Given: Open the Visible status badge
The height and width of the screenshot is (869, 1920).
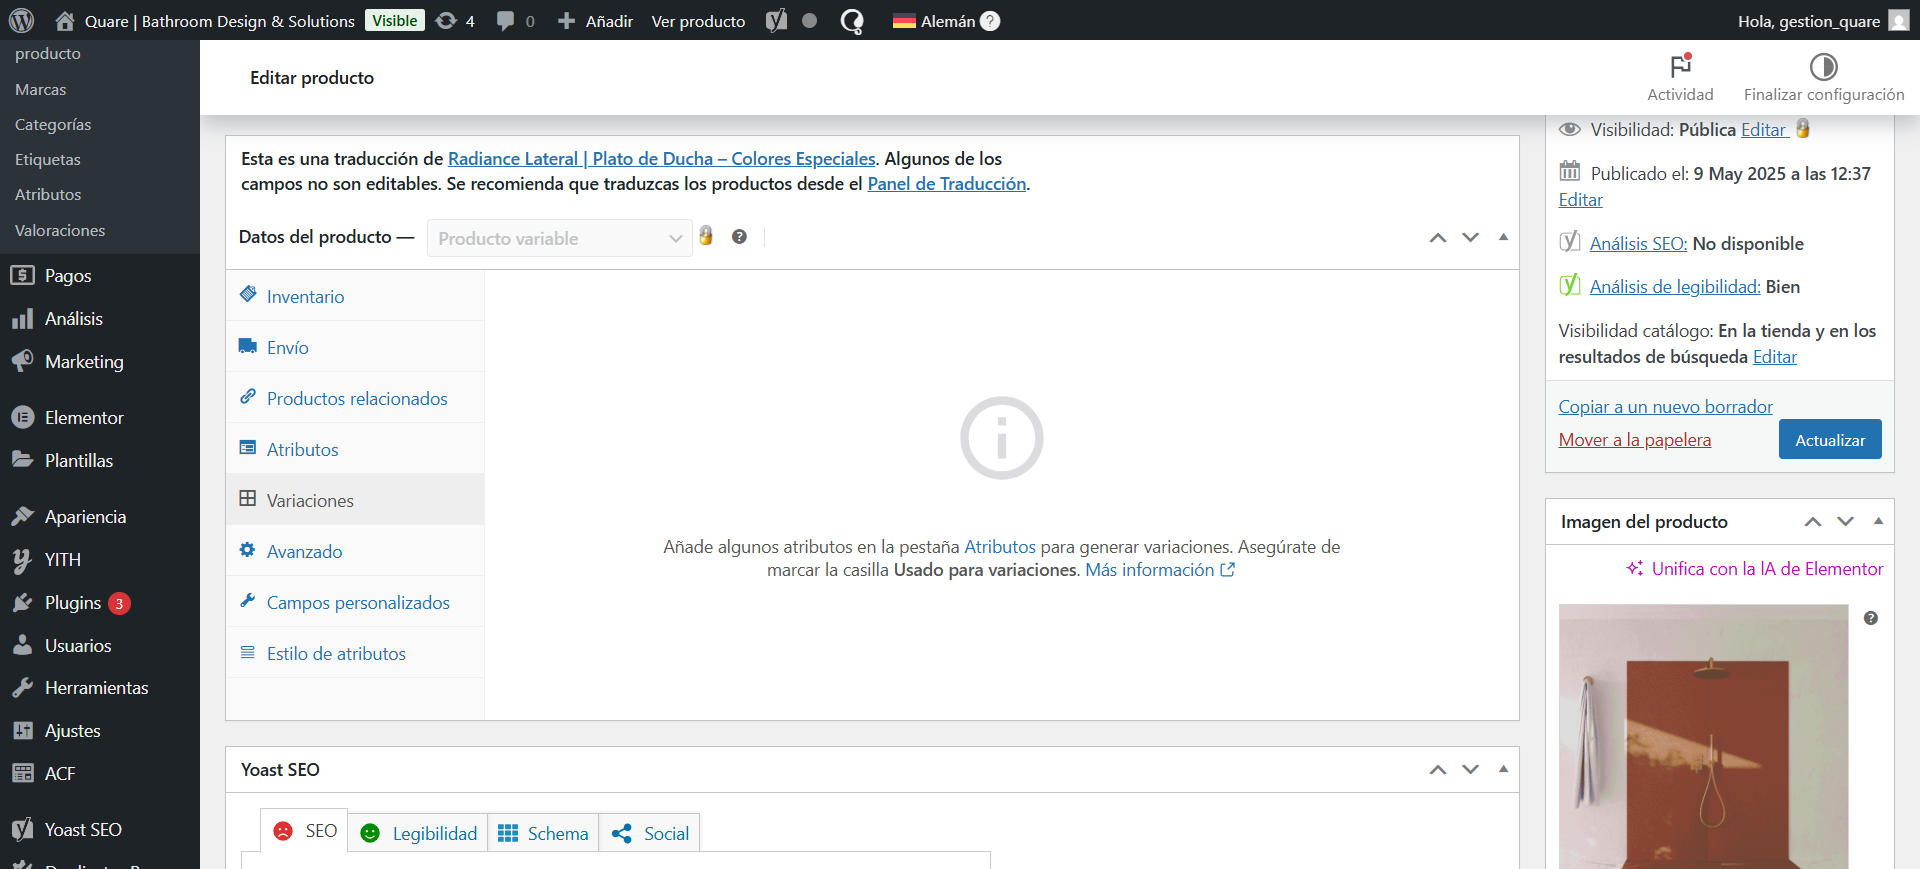Looking at the screenshot, I should (x=395, y=20).
